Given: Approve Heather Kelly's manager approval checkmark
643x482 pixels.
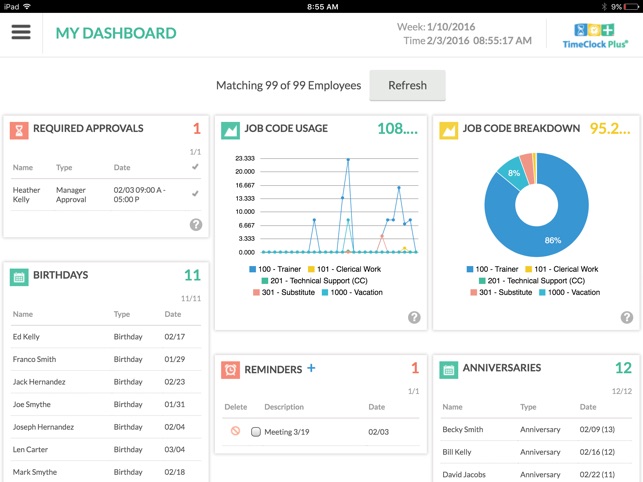Looking at the screenshot, I should pos(195,193).
